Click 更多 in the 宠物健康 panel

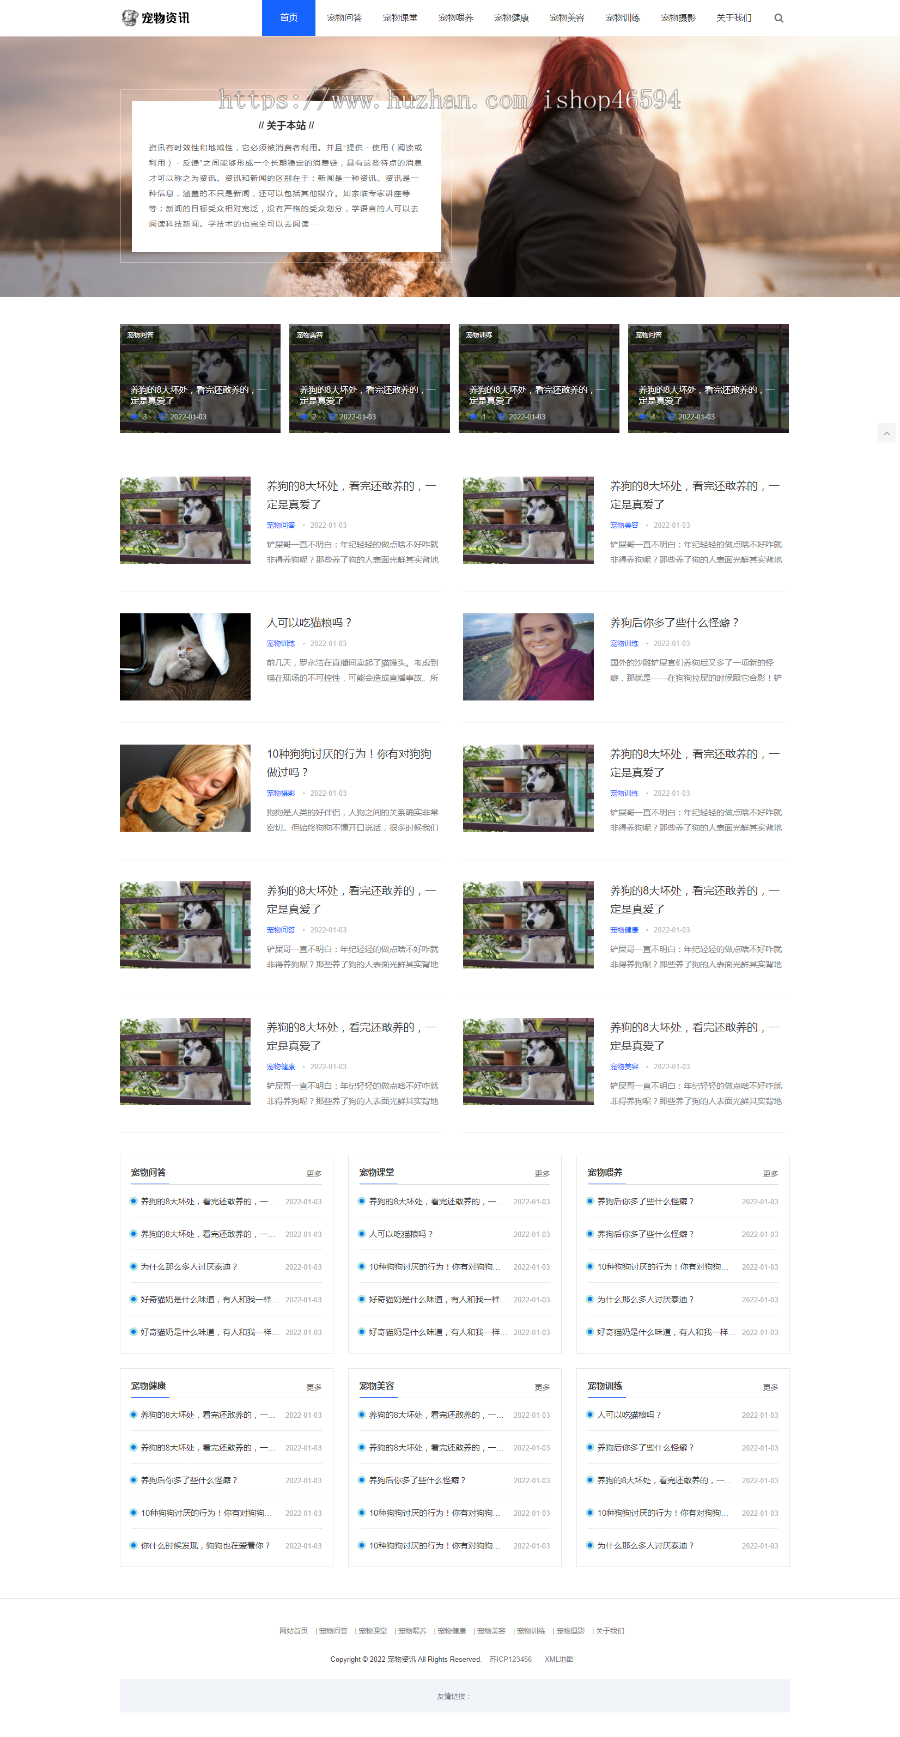pos(314,1387)
